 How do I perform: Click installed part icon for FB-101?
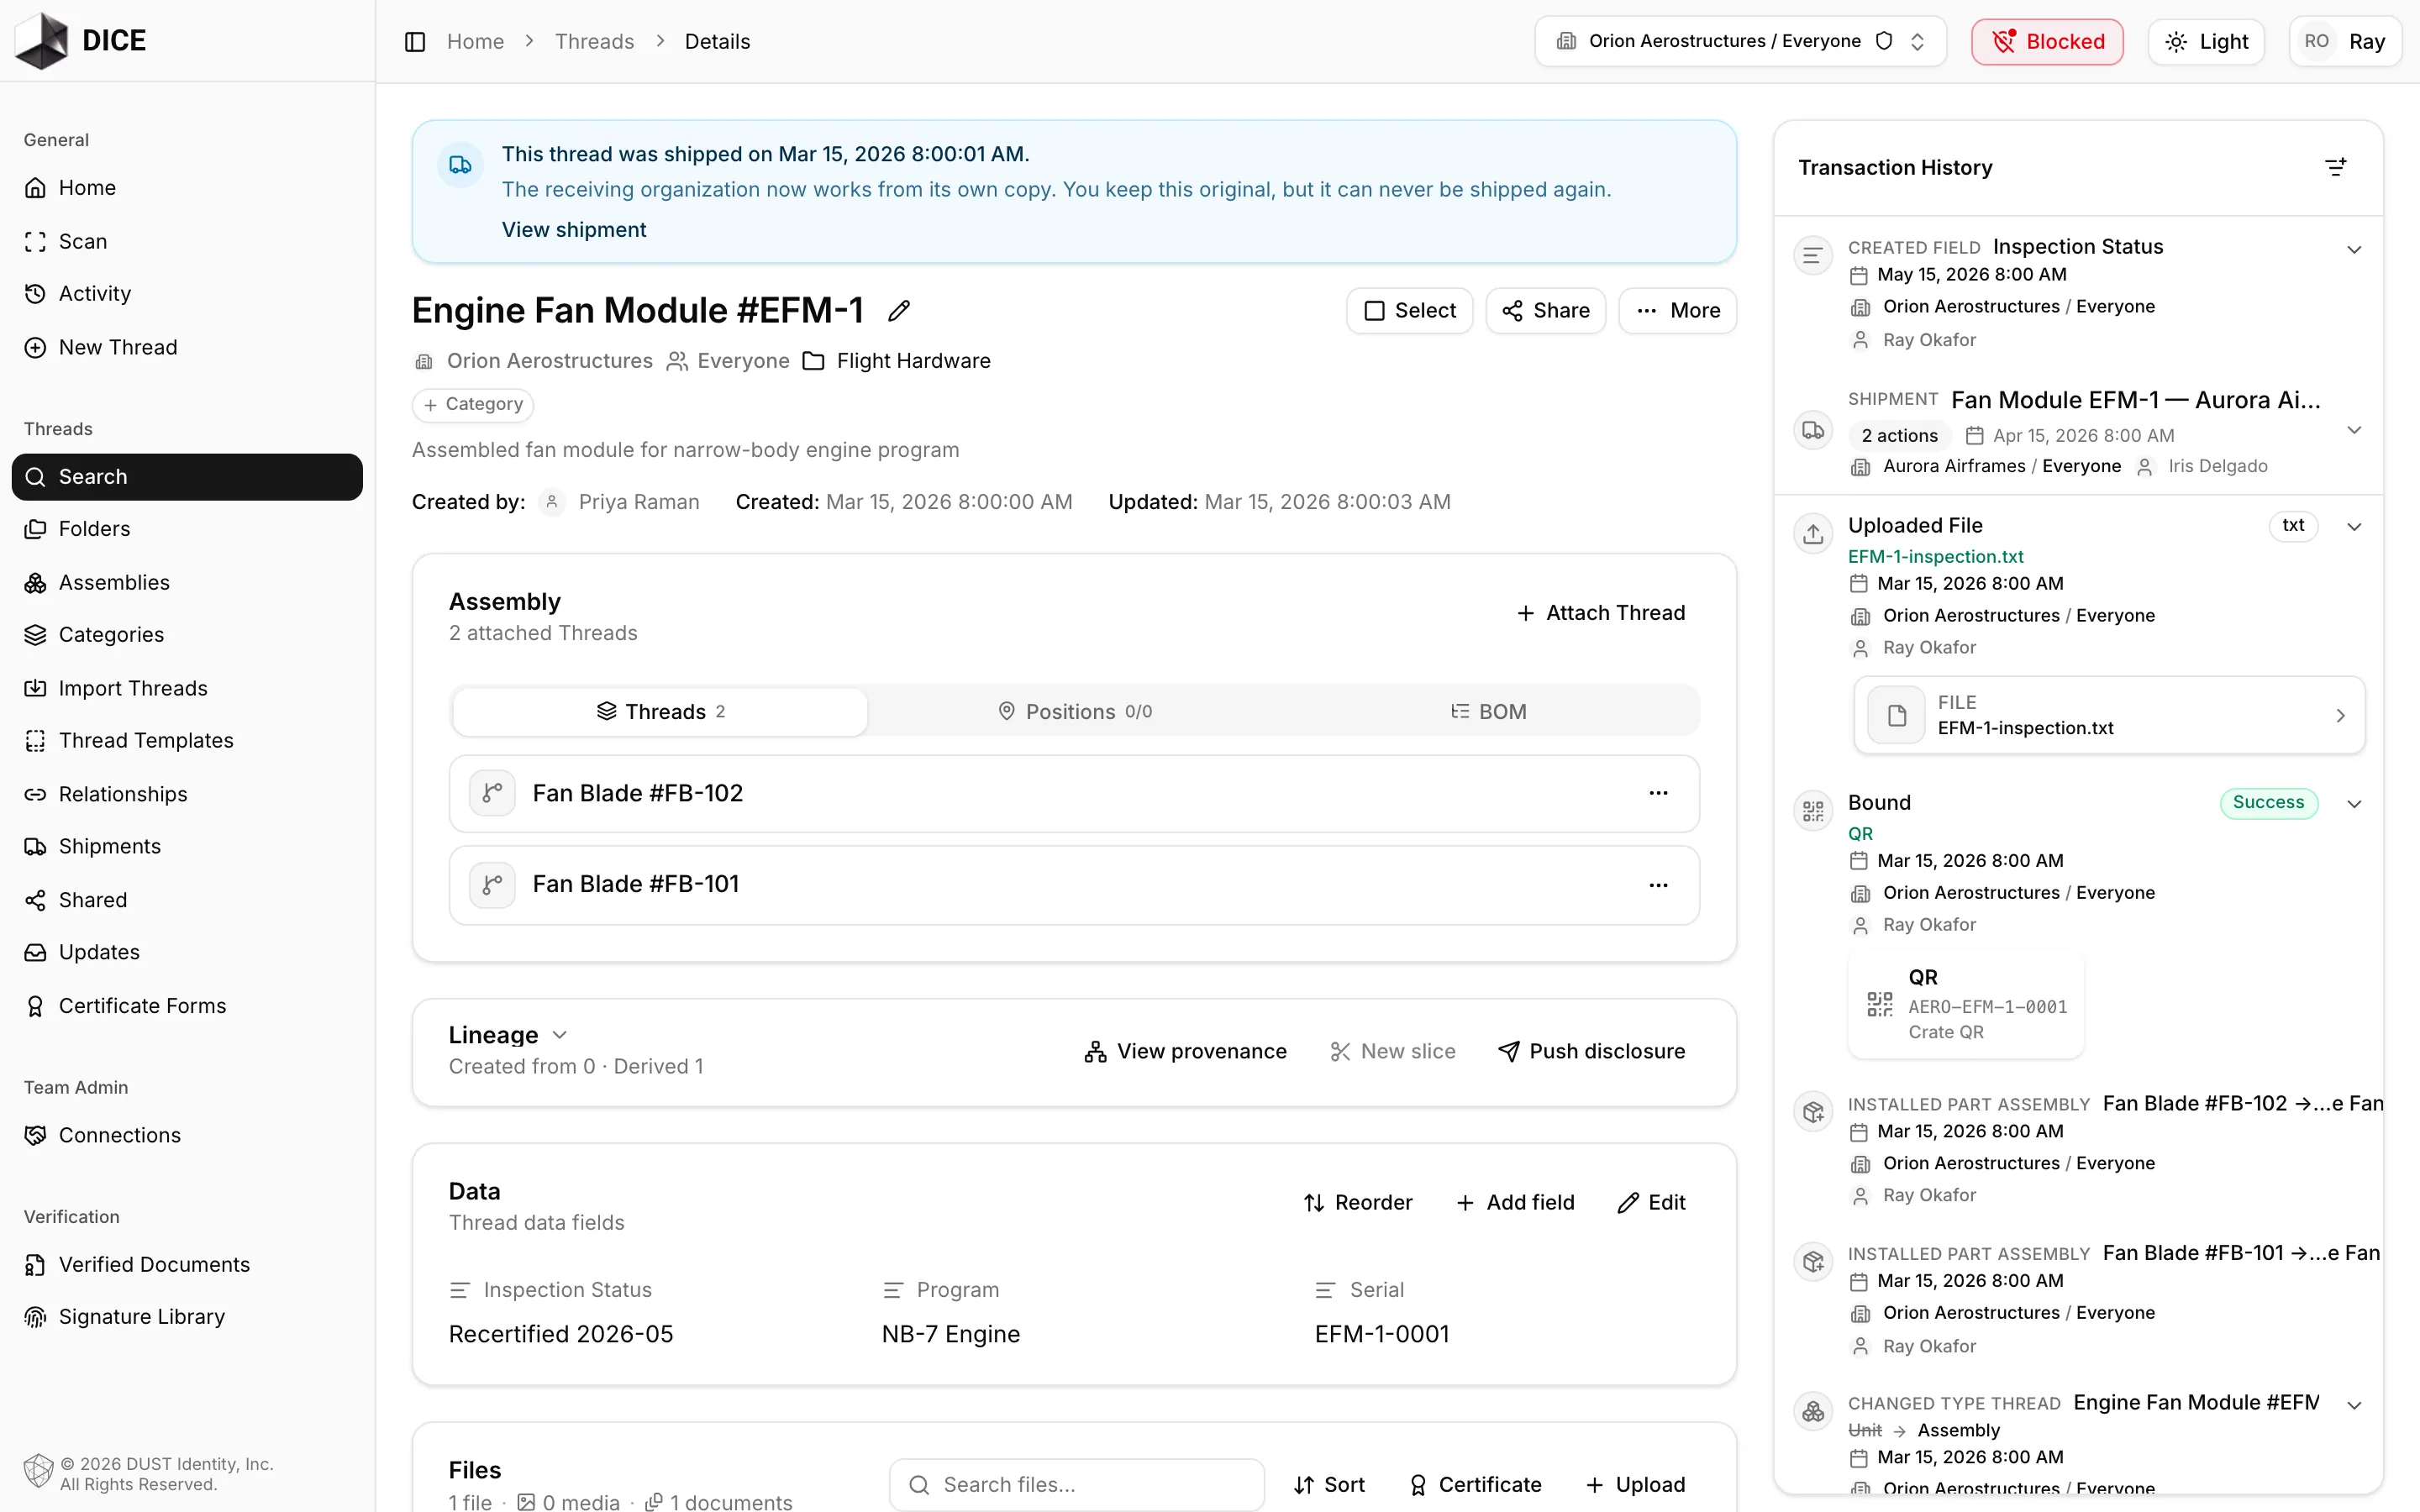click(1813, 1262)
